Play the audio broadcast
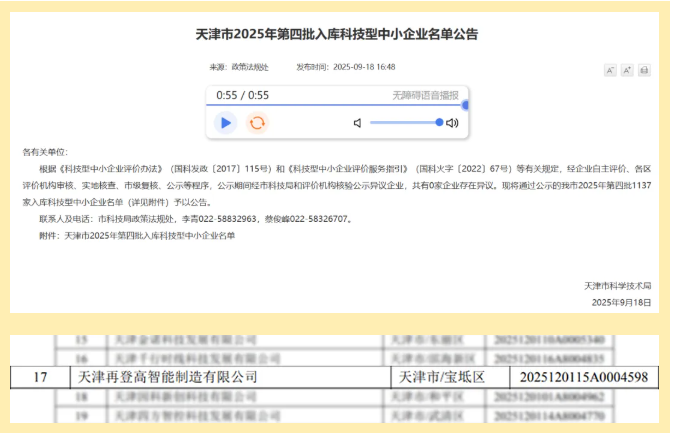 tap(226, 123)
